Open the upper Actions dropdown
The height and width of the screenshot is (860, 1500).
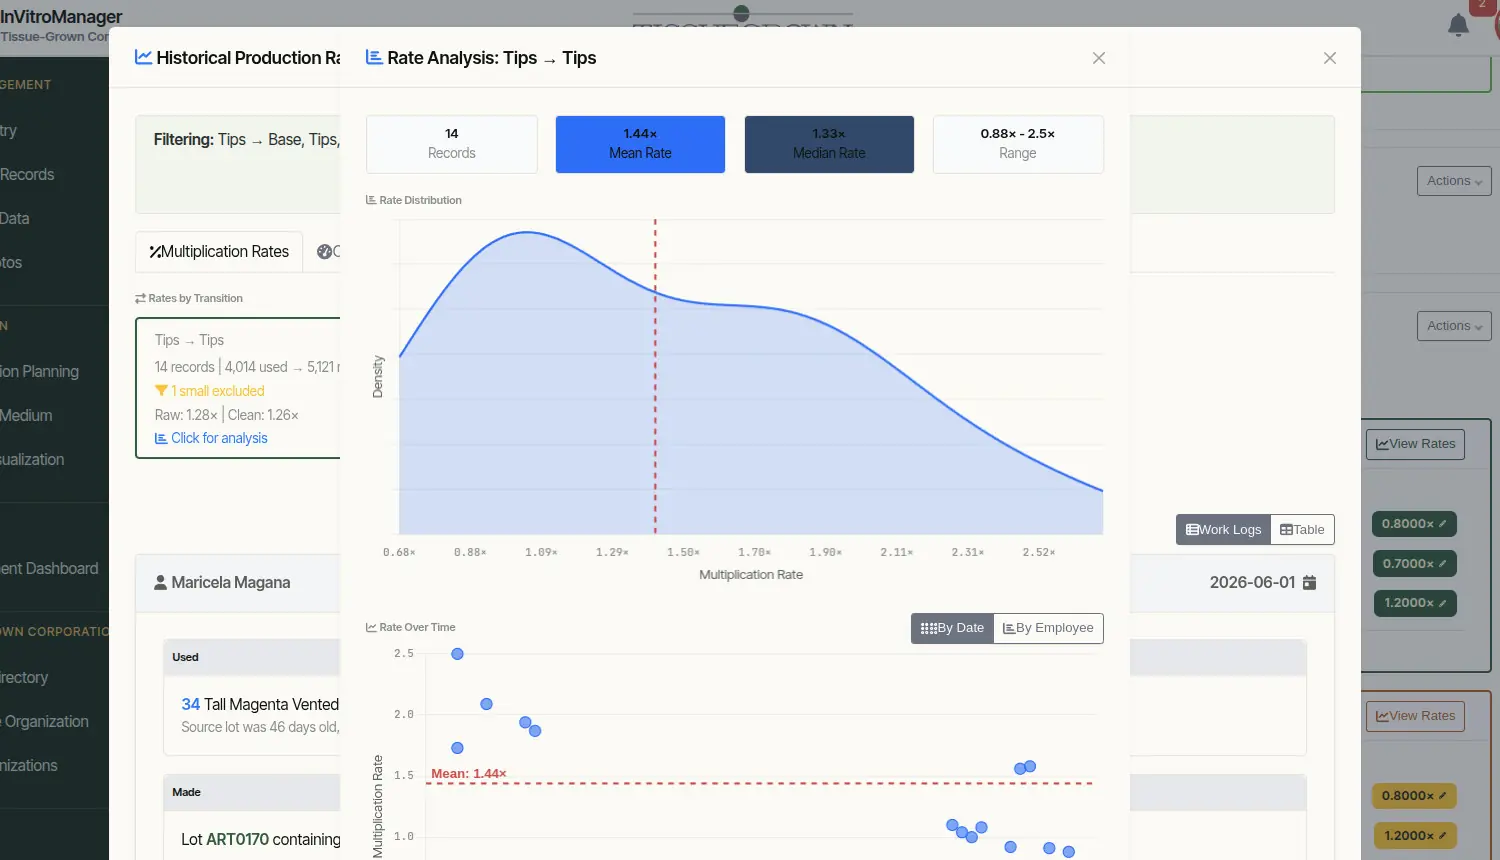click(x=1454, y=181)
